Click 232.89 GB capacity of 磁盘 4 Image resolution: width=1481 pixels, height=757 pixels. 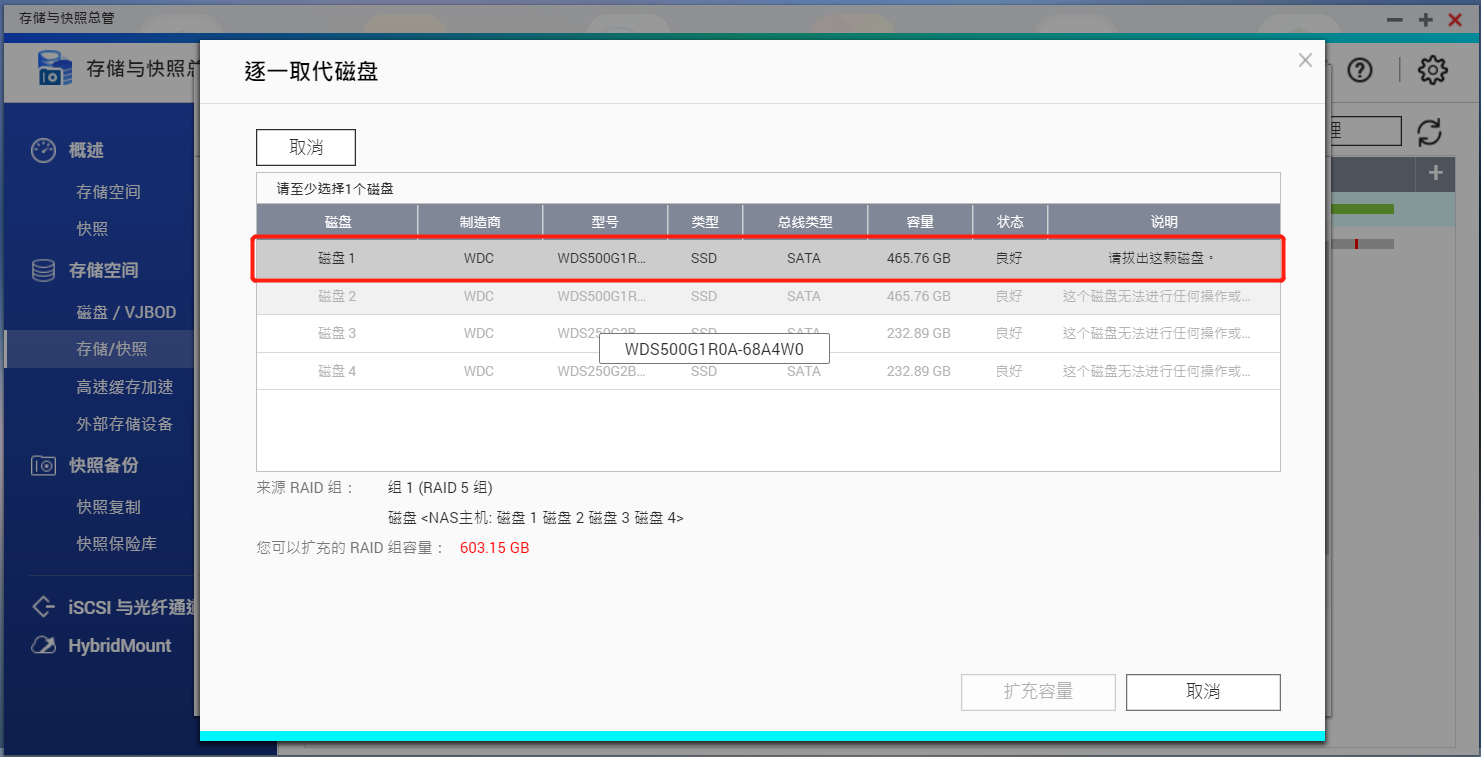[918, 371]
